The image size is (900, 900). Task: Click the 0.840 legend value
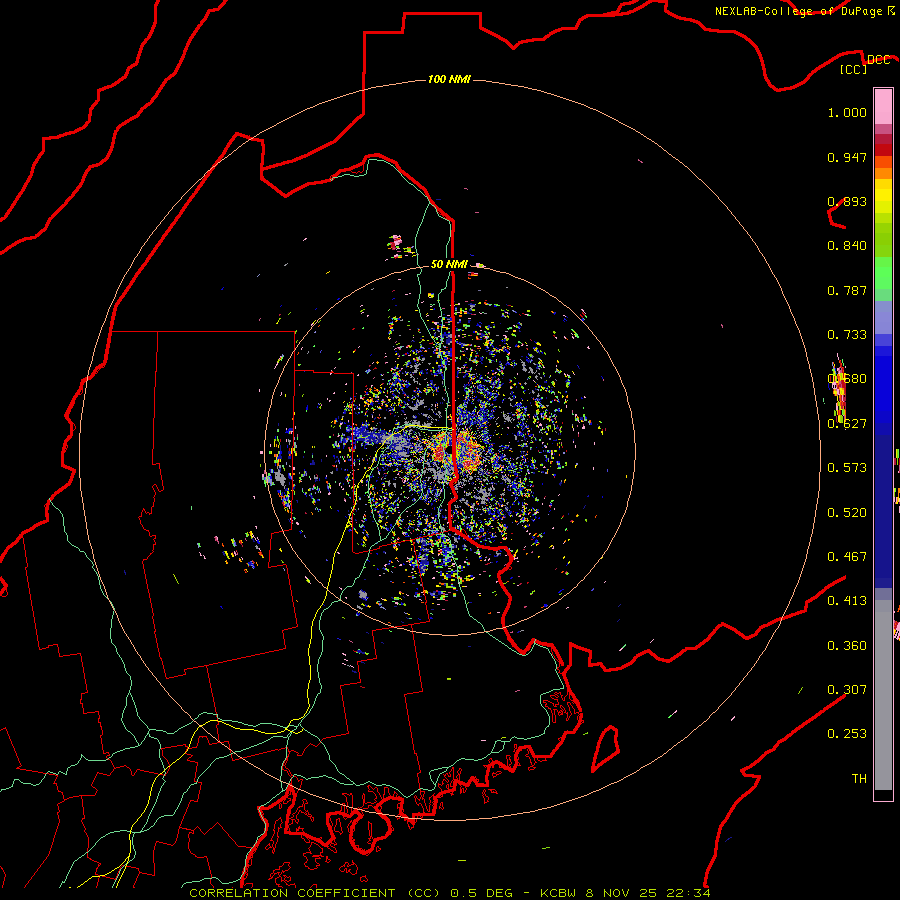tap(847, 246)
